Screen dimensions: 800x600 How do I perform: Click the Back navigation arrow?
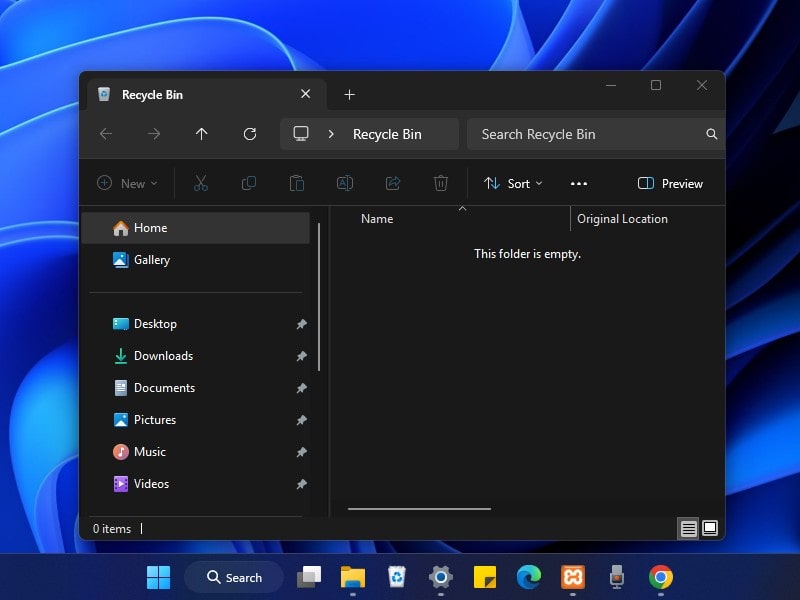point(106,134)
